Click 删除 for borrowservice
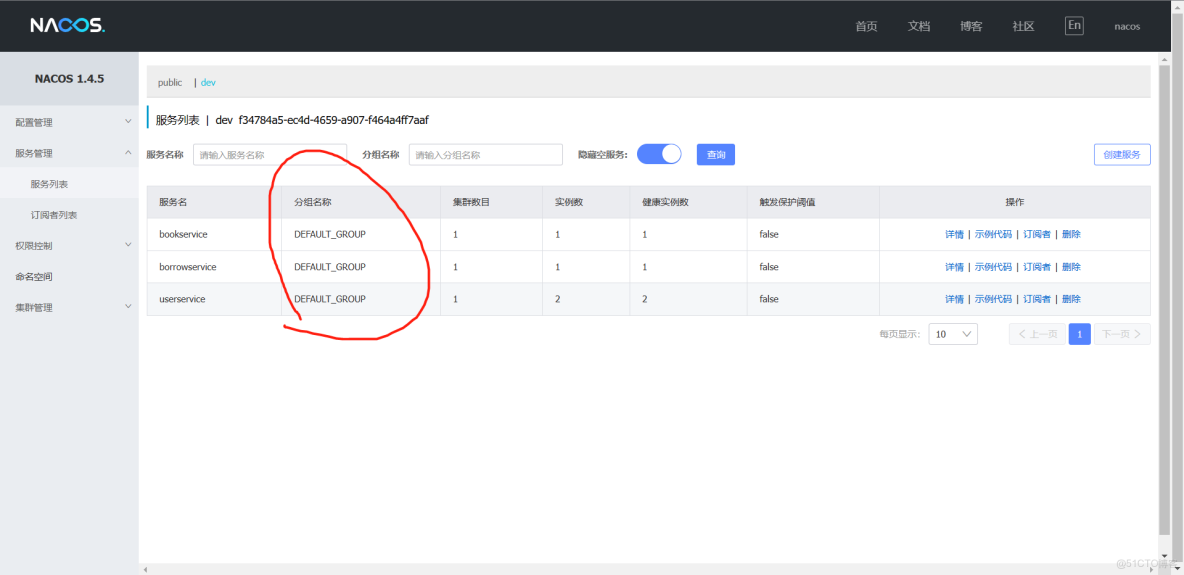The height and width of the screenshot is (575, 1184). 1071,267
